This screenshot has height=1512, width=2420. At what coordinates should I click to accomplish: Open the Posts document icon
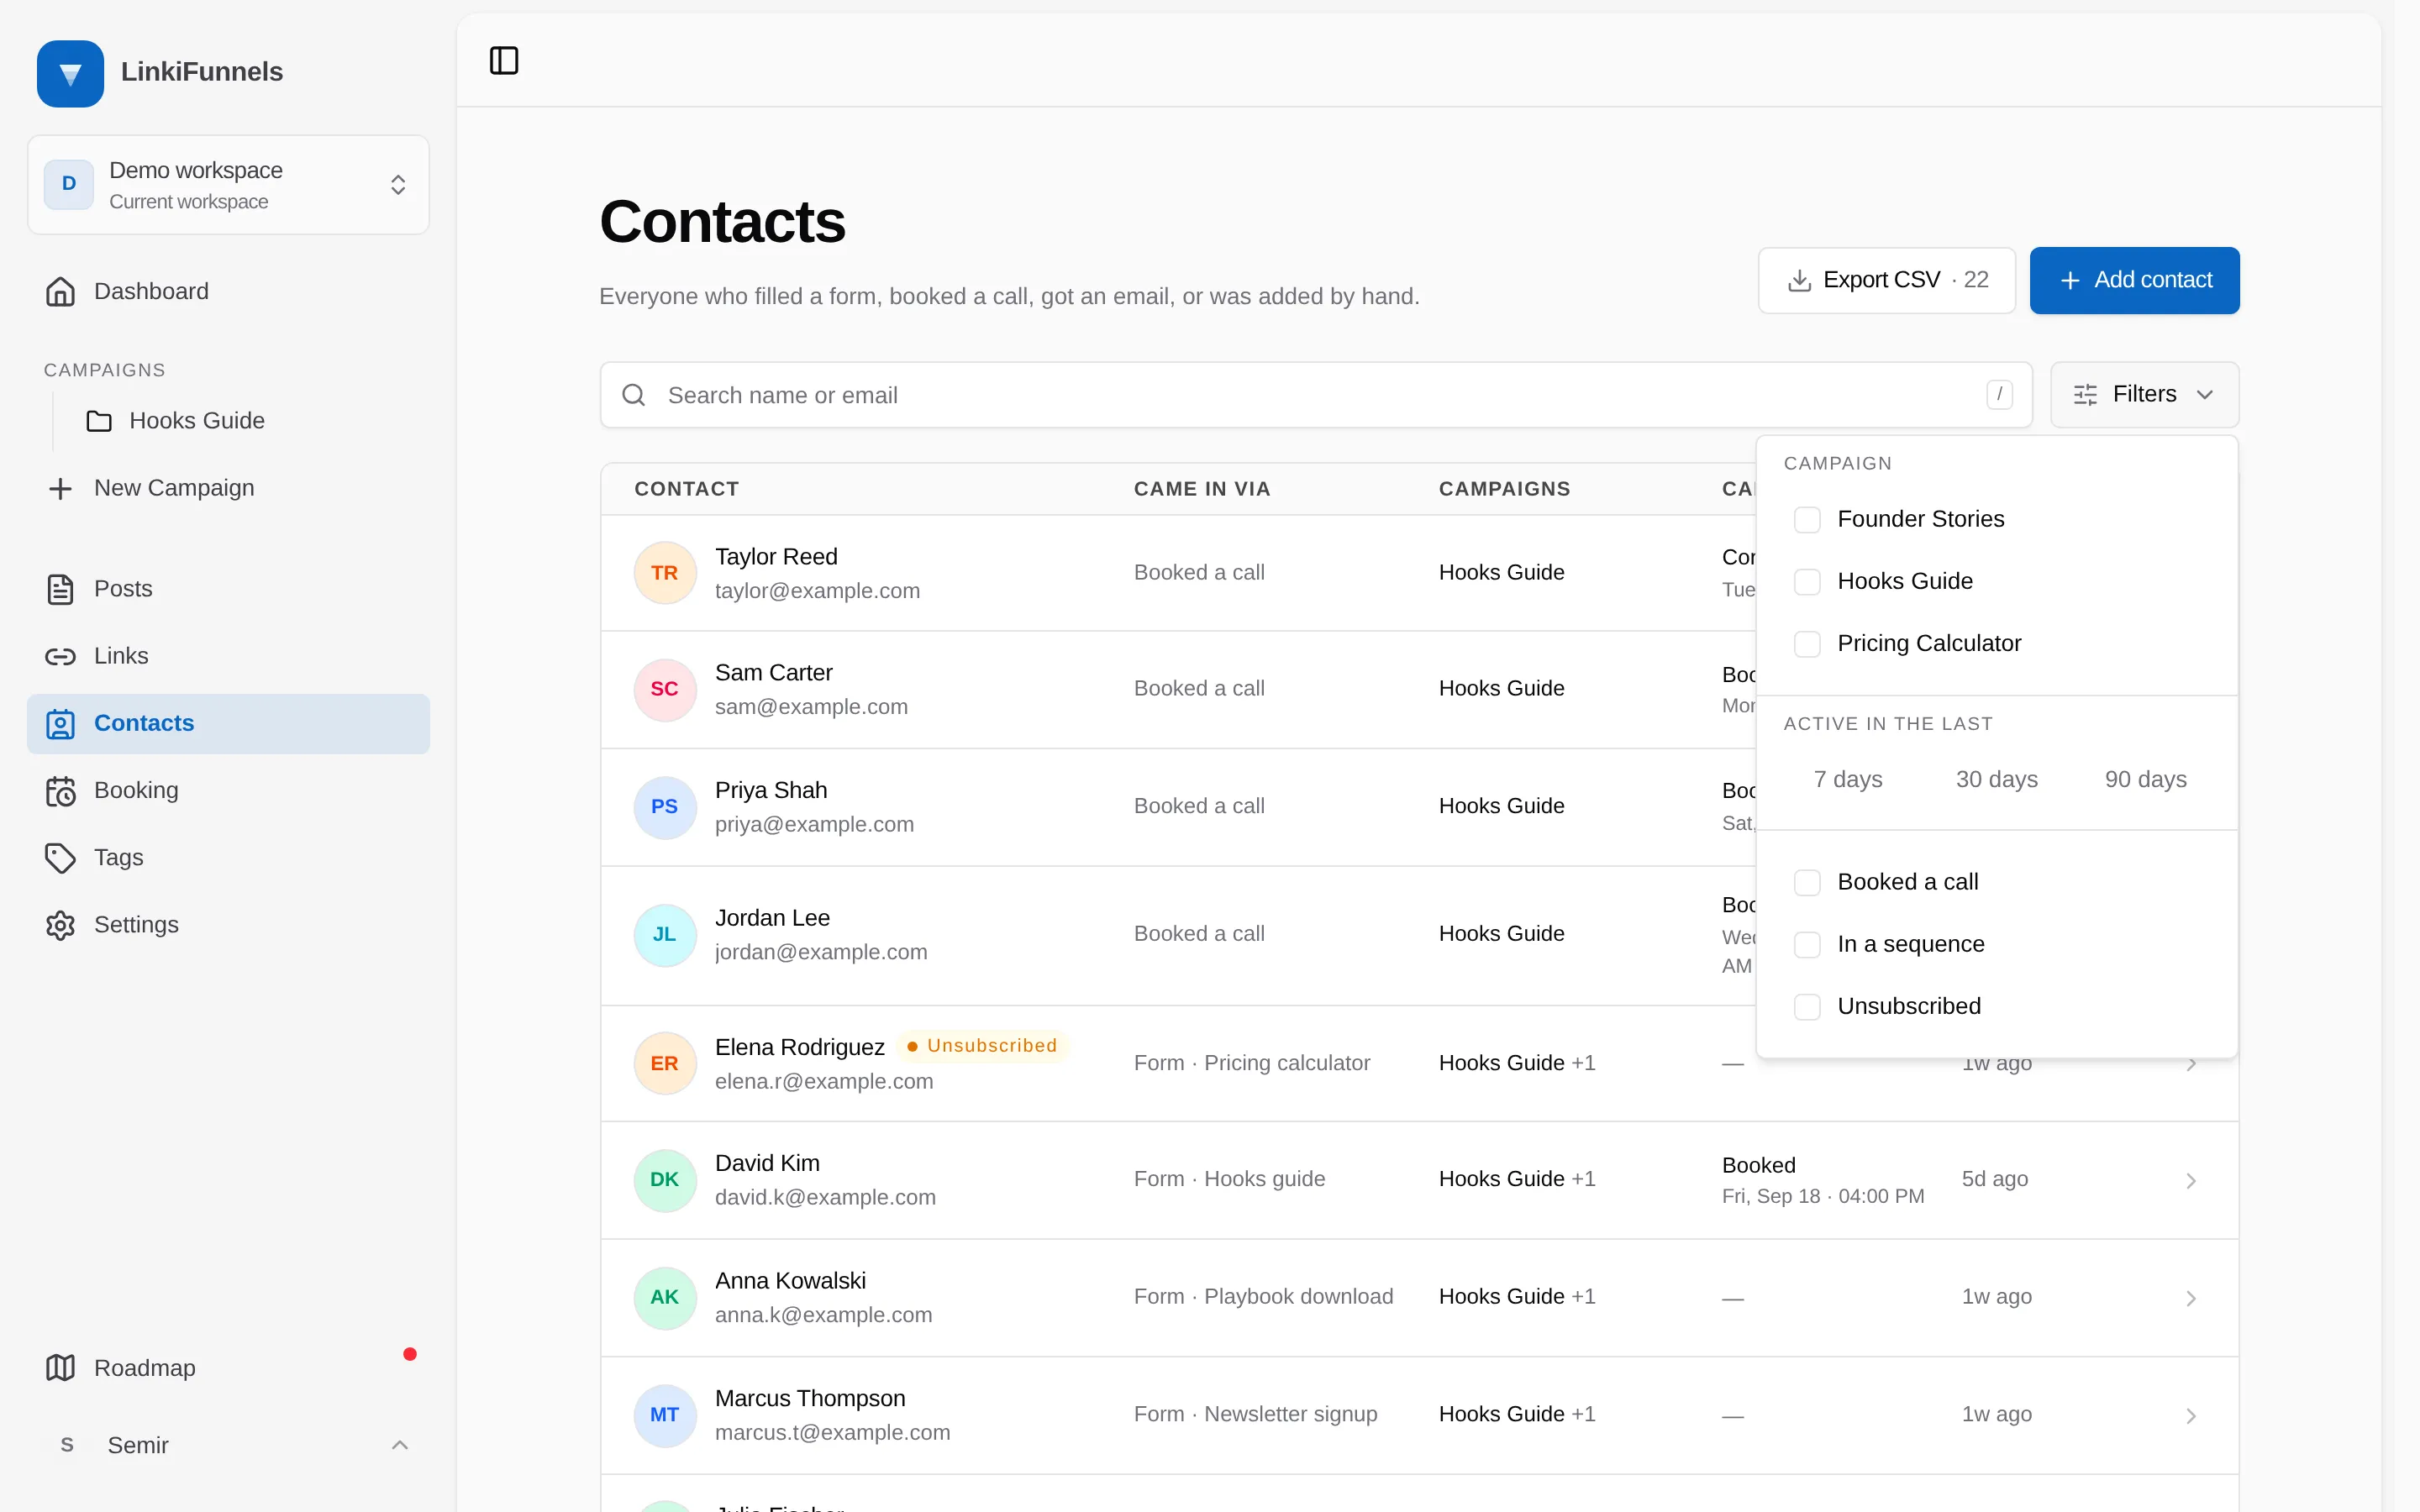coord(60,589)
